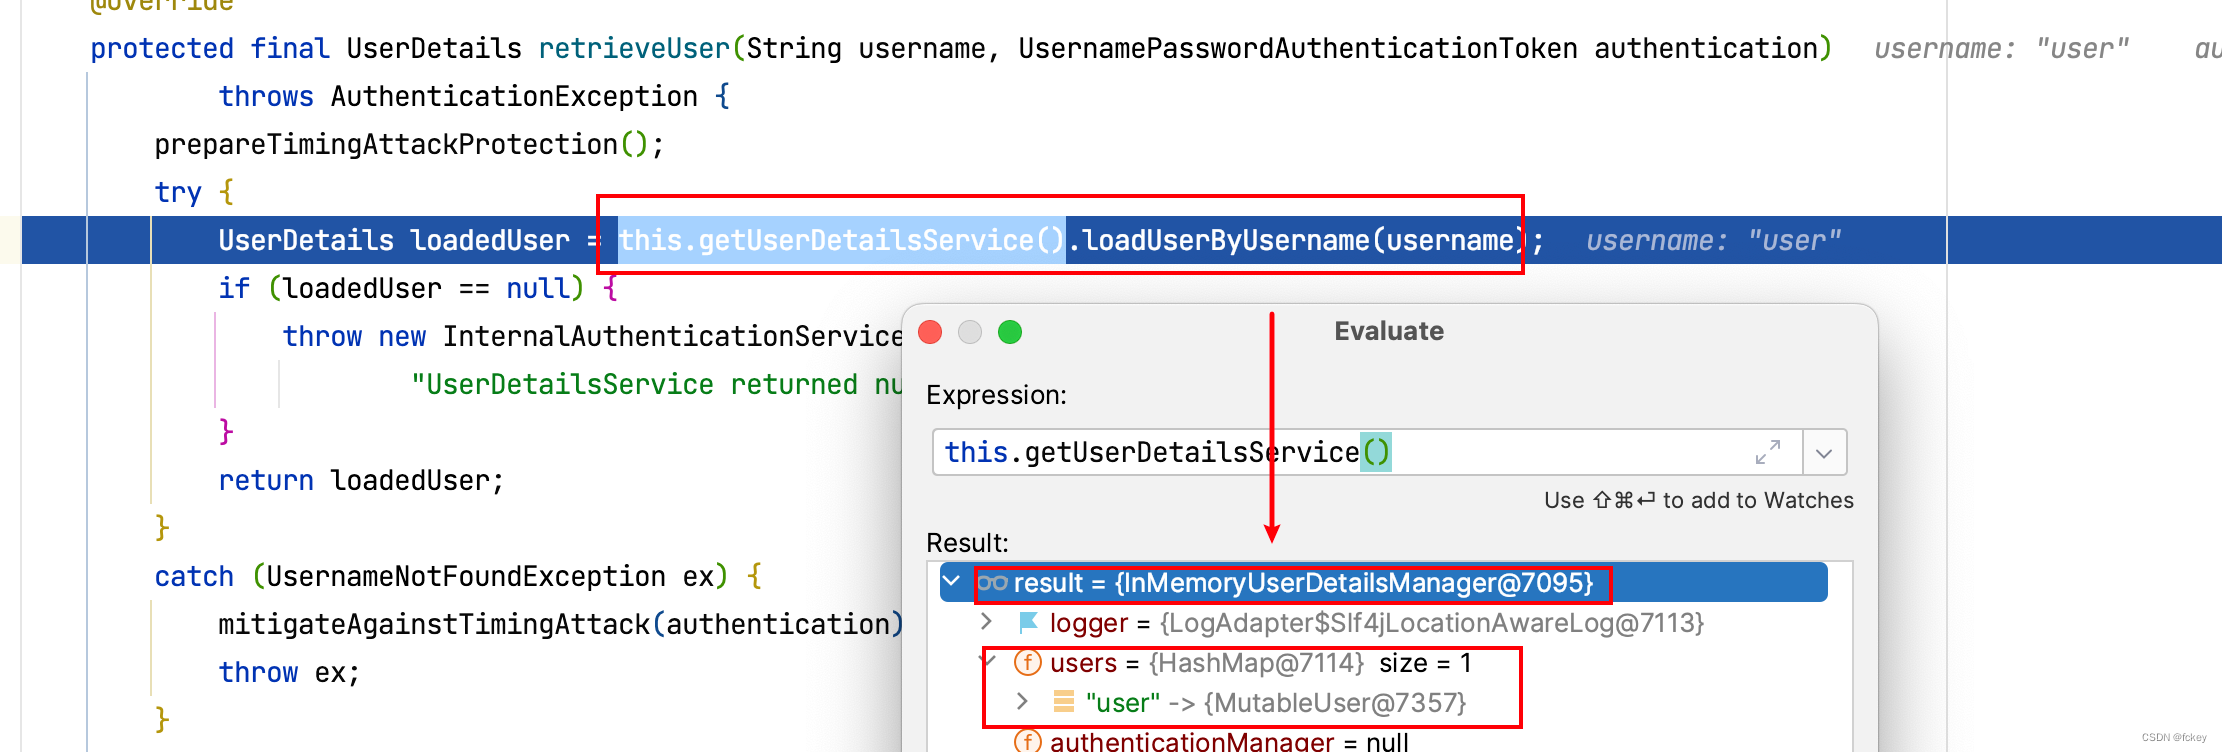Click the retrieveUser method name
Image resolution: width=2222 pixels, height=752 pixels.
tap(634, 48)
